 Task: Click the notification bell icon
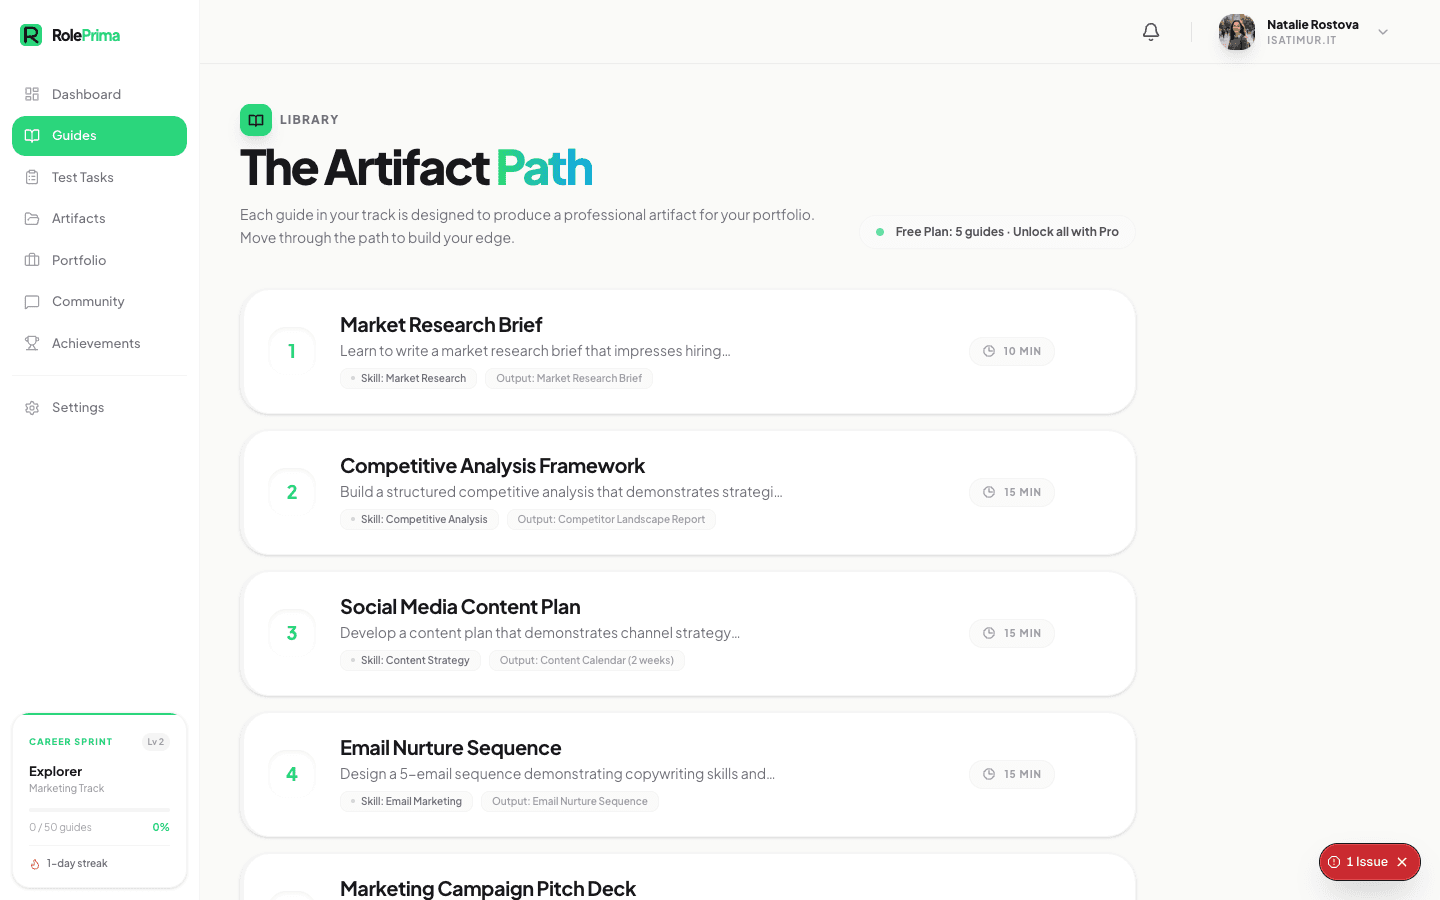pyautogui.click(x=1151, y=32)
